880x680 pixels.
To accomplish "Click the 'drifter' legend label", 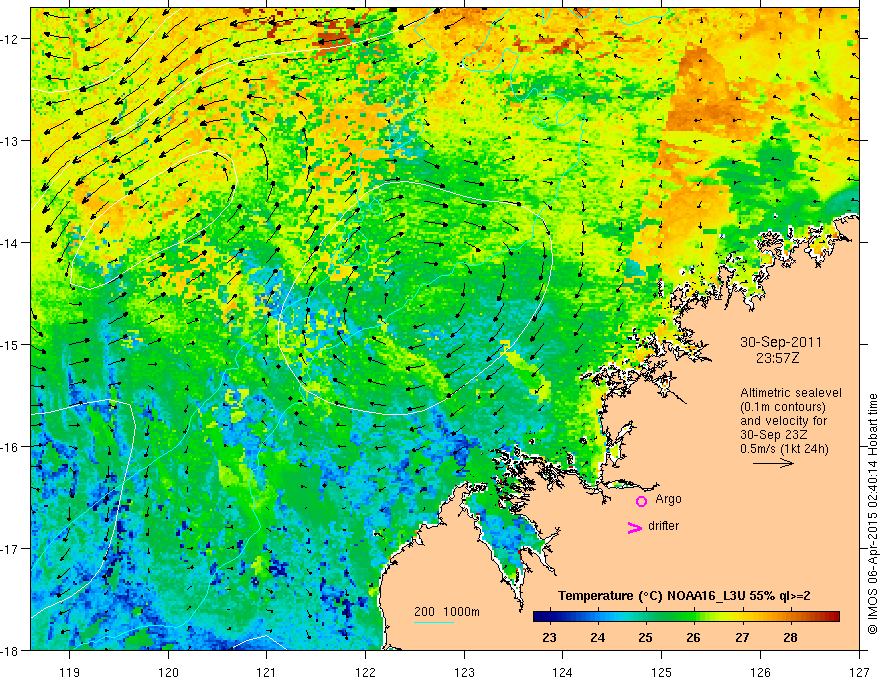I will (x=663, y=526).
